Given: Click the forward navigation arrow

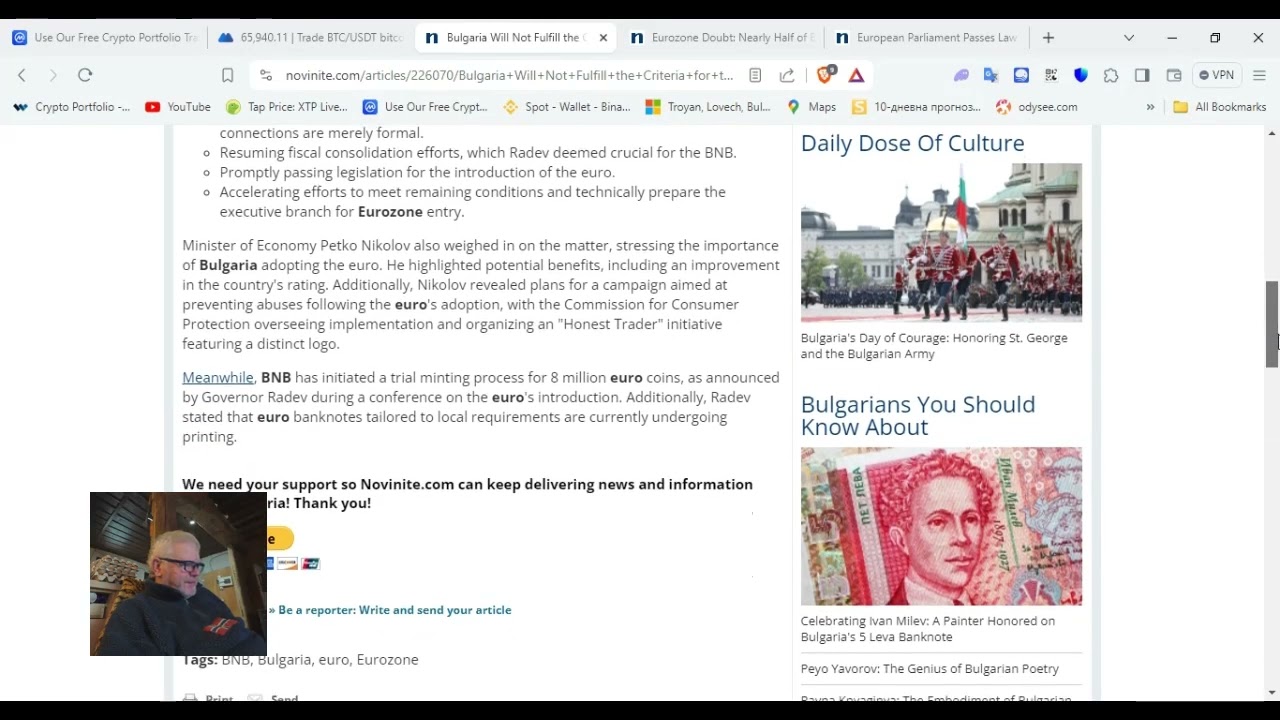Looking at the screenshot, I should [x=53, y=75].
